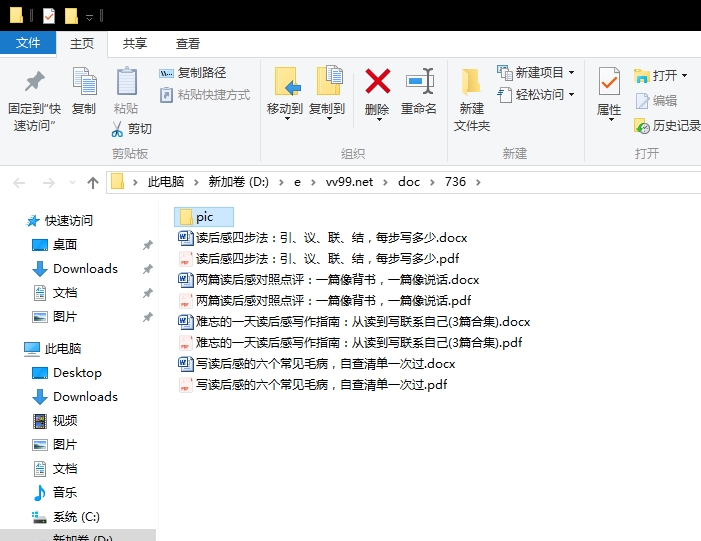Click the New folder icon
The width and height of the screenshot is (701, 541).
pos(471,81)
